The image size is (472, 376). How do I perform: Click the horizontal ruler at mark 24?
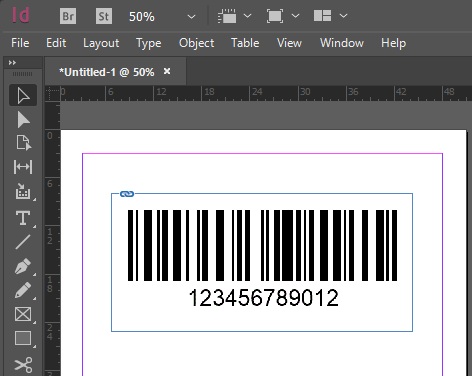(x=257, y=91)
